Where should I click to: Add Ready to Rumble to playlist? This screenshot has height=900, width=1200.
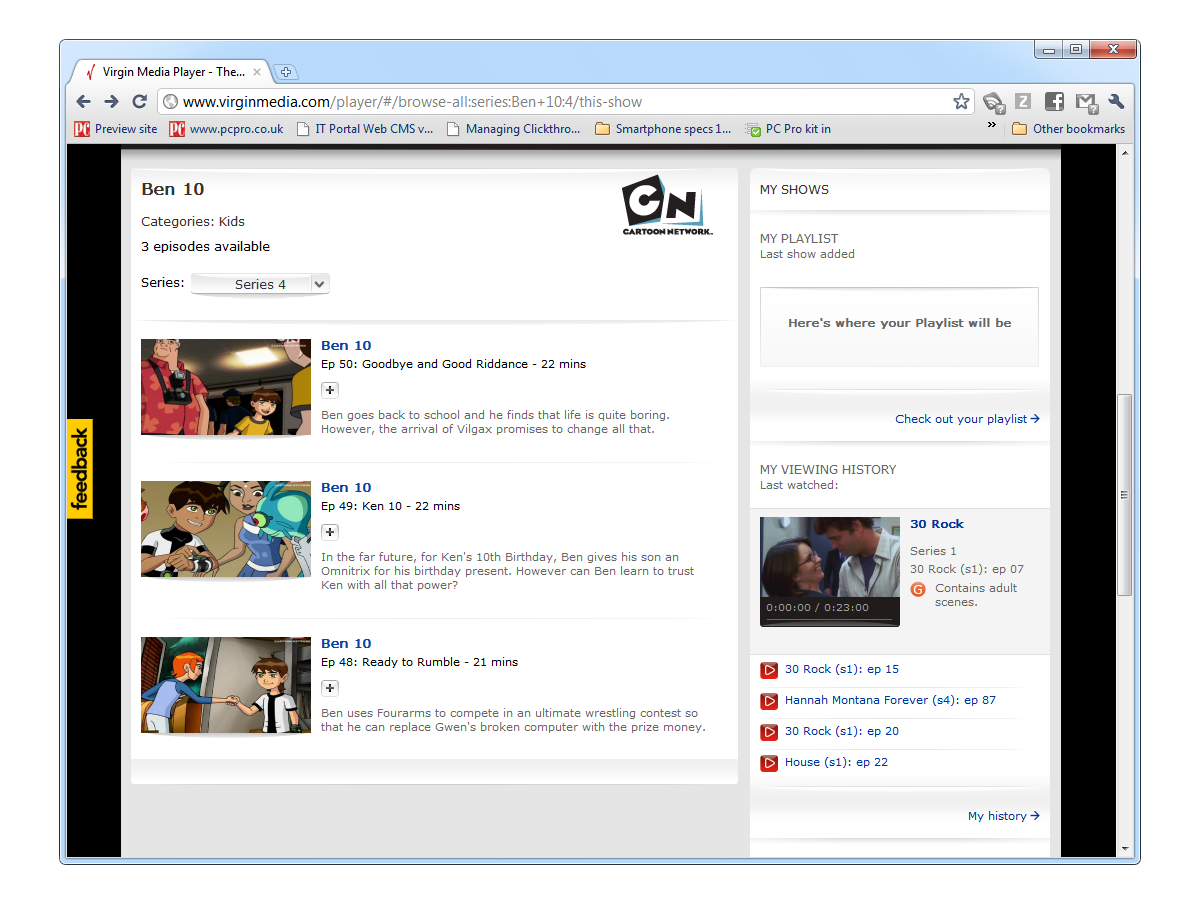tap(330, 688)
